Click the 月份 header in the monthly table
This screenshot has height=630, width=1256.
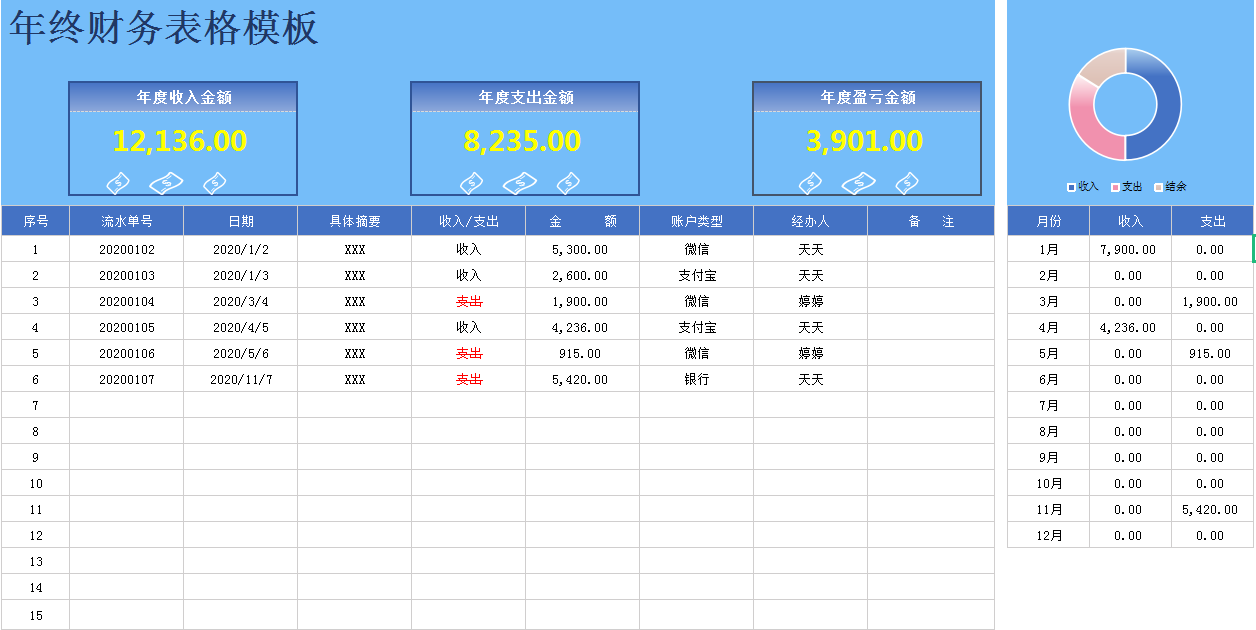(x=1049, y=221)
